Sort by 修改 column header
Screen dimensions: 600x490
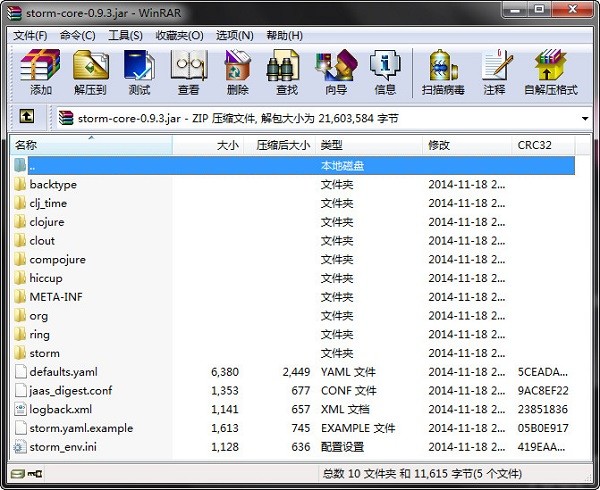coord(467,145)
